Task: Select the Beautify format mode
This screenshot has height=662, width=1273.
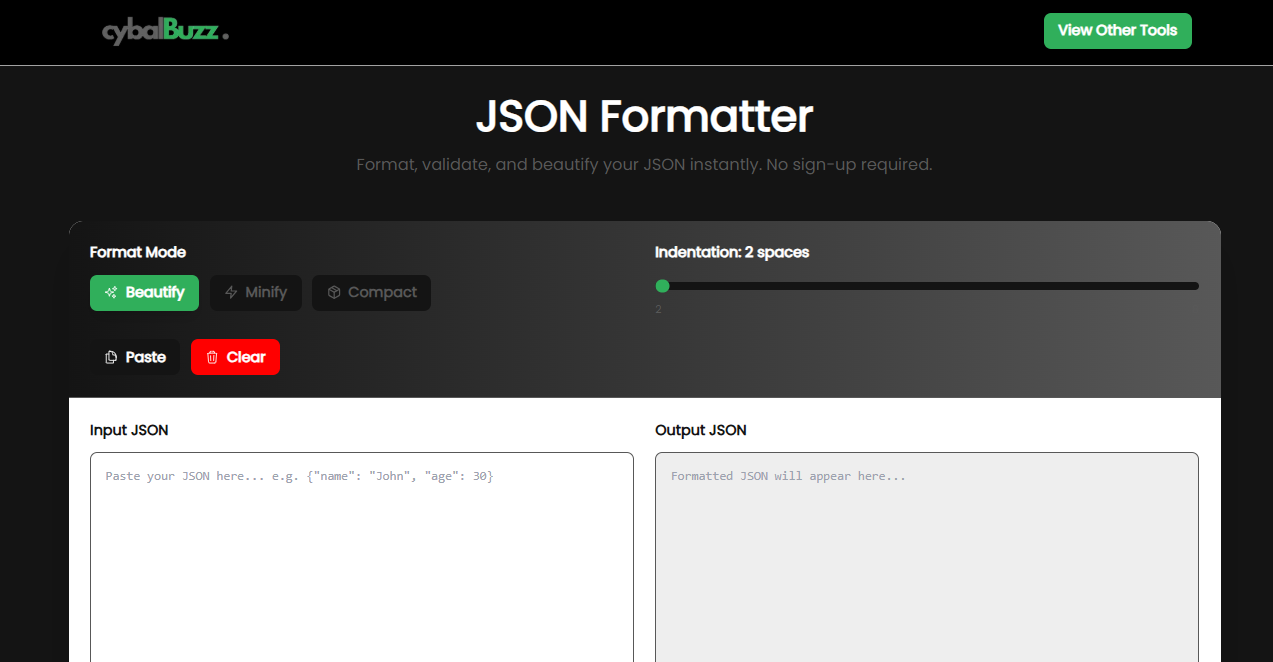Action: coord(144,292)
